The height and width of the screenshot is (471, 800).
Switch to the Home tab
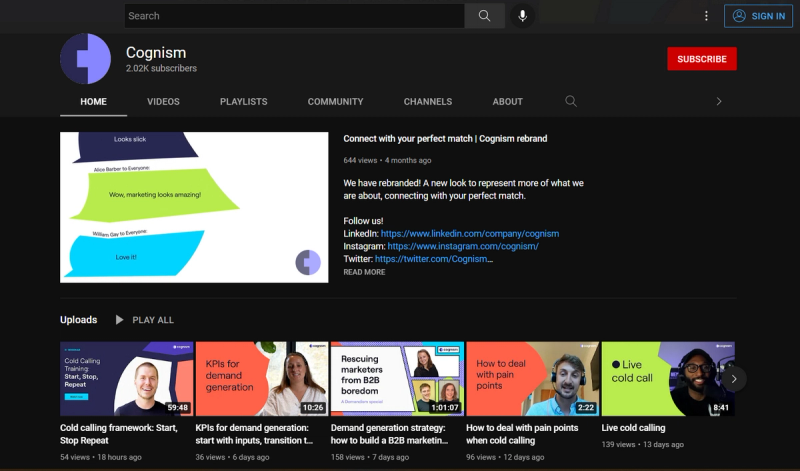pos(93,102)
